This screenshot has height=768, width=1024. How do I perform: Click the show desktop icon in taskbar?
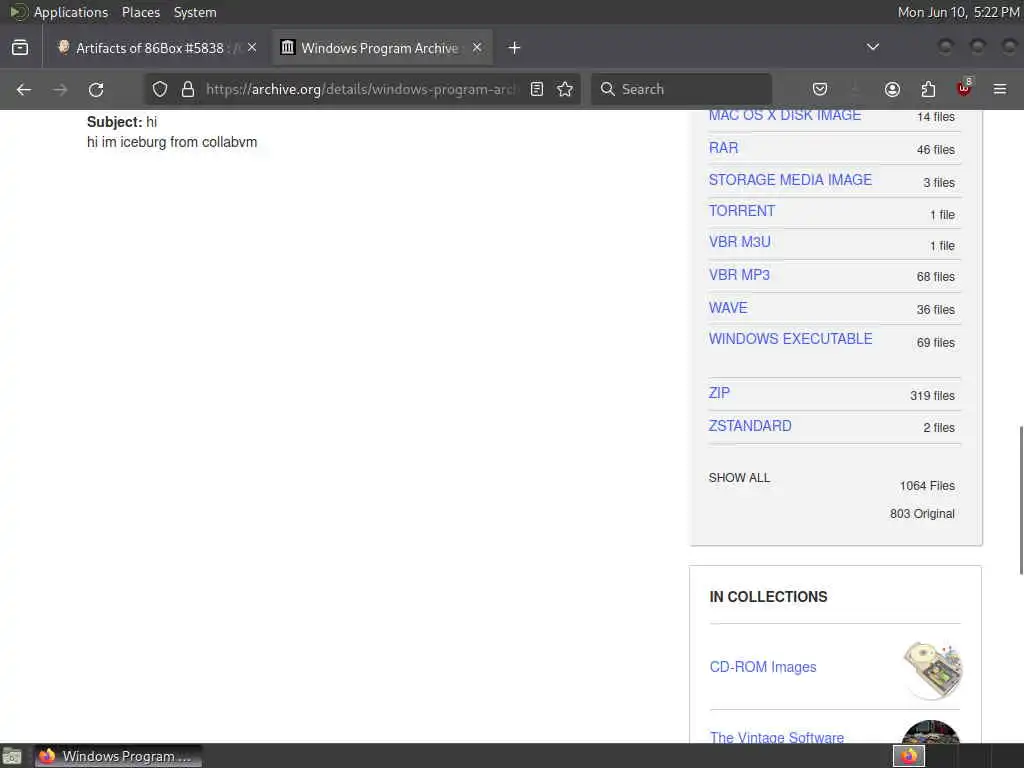click(x=12, y=756)
